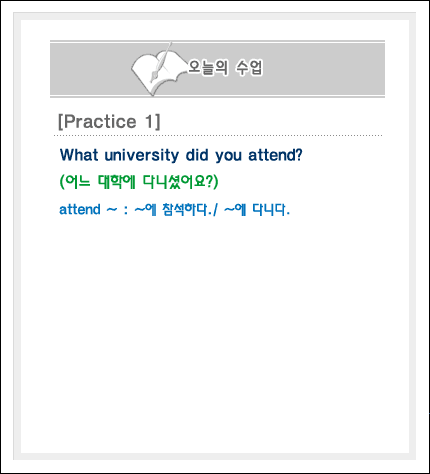Click the light blue word attend
430x474 pixels.
pyautogui.click(x=80, y=210)
